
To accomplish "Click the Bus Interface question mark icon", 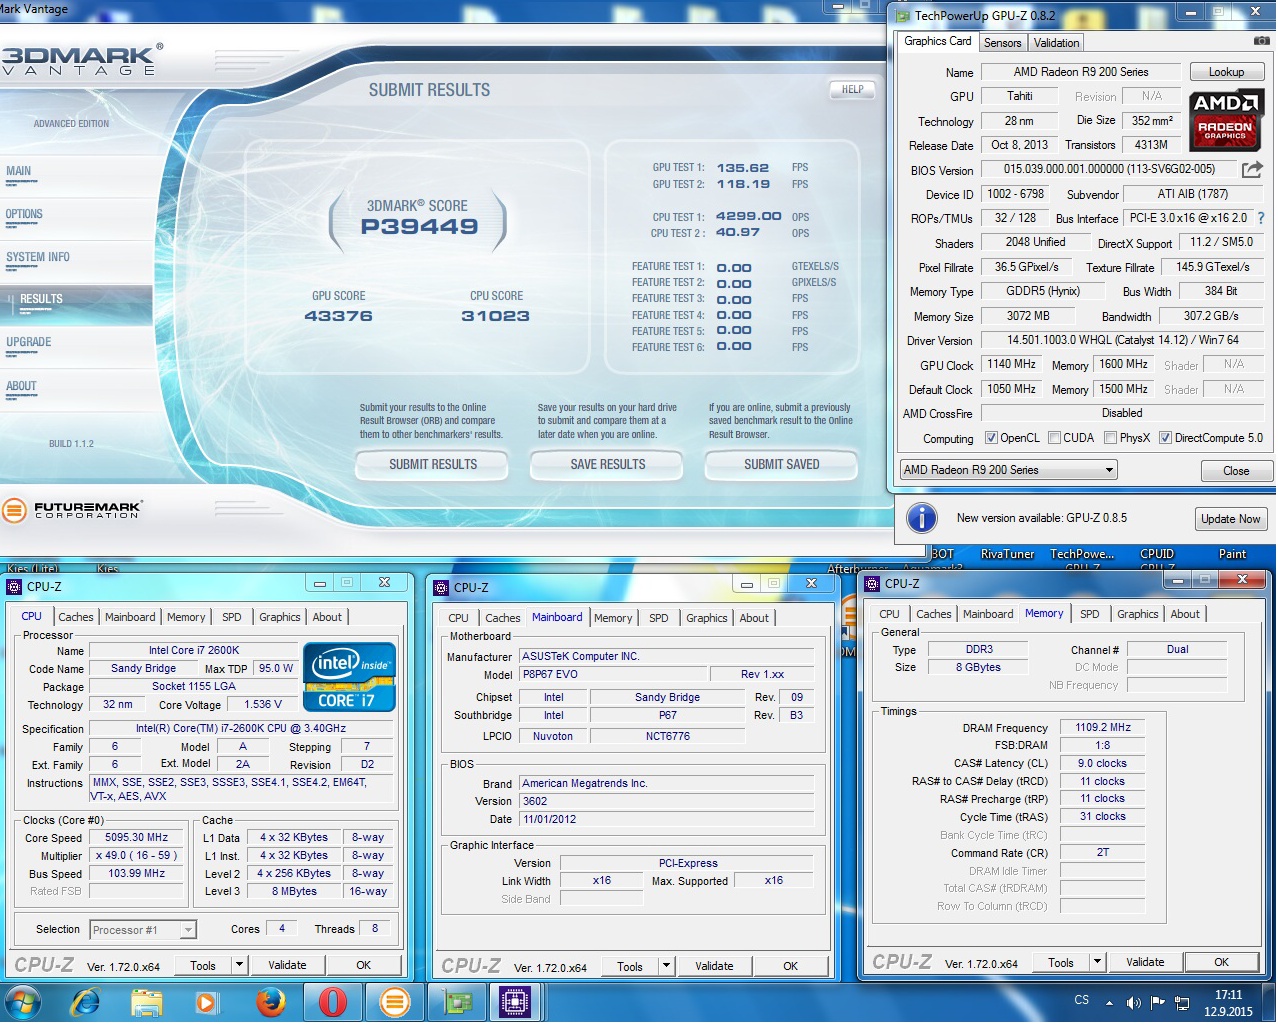I will 1261,218.
